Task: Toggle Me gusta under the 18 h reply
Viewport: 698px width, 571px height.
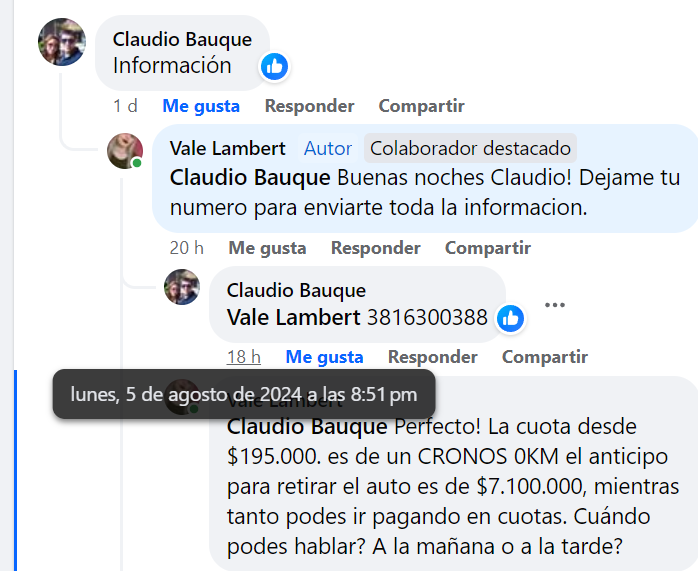Action: tap(325, 357)
